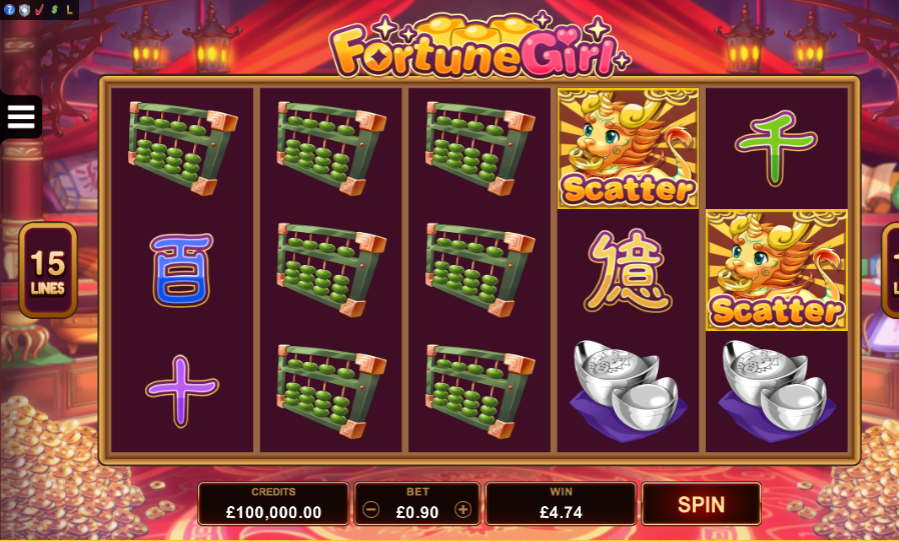
Task: Click the purple cross-shaped character symbol
Action: point(181,391)
